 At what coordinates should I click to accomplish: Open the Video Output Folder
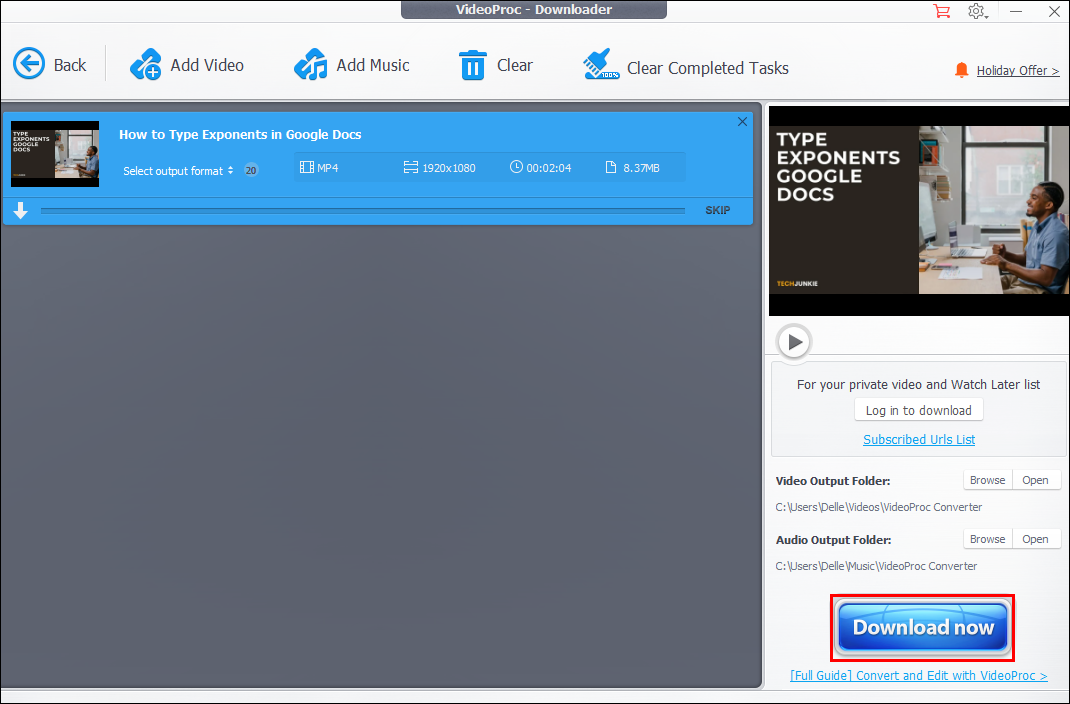pos(1035,480)
